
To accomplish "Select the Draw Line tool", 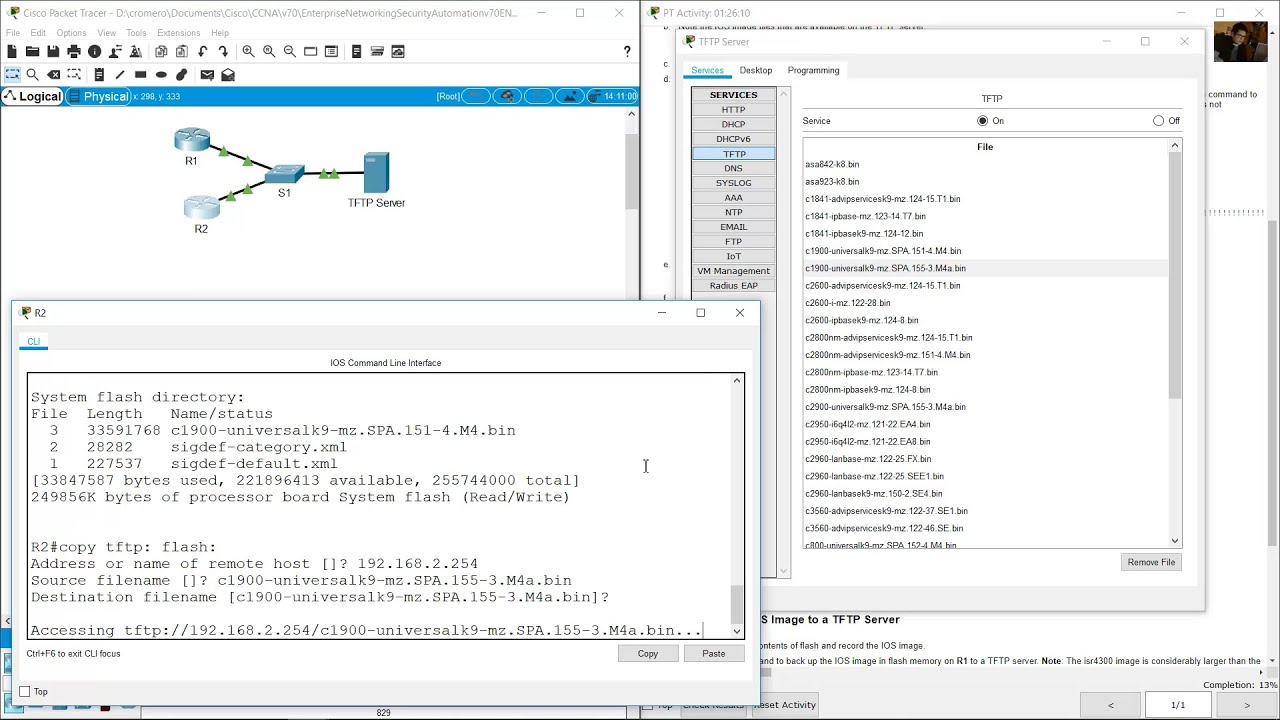I will (x=120, y=75).
